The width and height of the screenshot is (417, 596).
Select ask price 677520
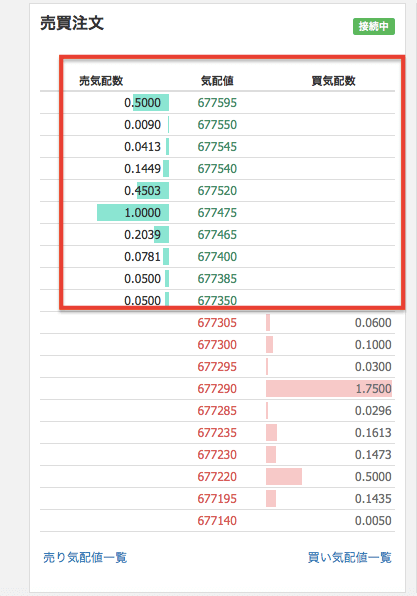[x=217, y=190]
